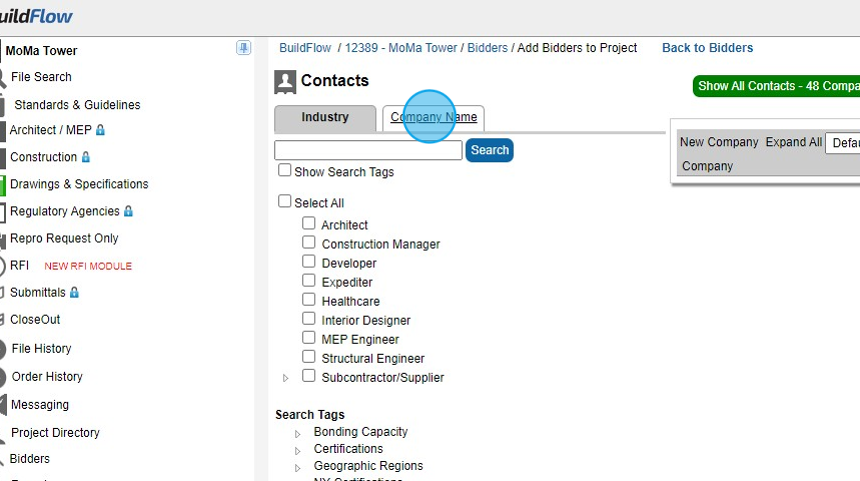
Task: Click the blue Search button
Action: click(489, 150)
